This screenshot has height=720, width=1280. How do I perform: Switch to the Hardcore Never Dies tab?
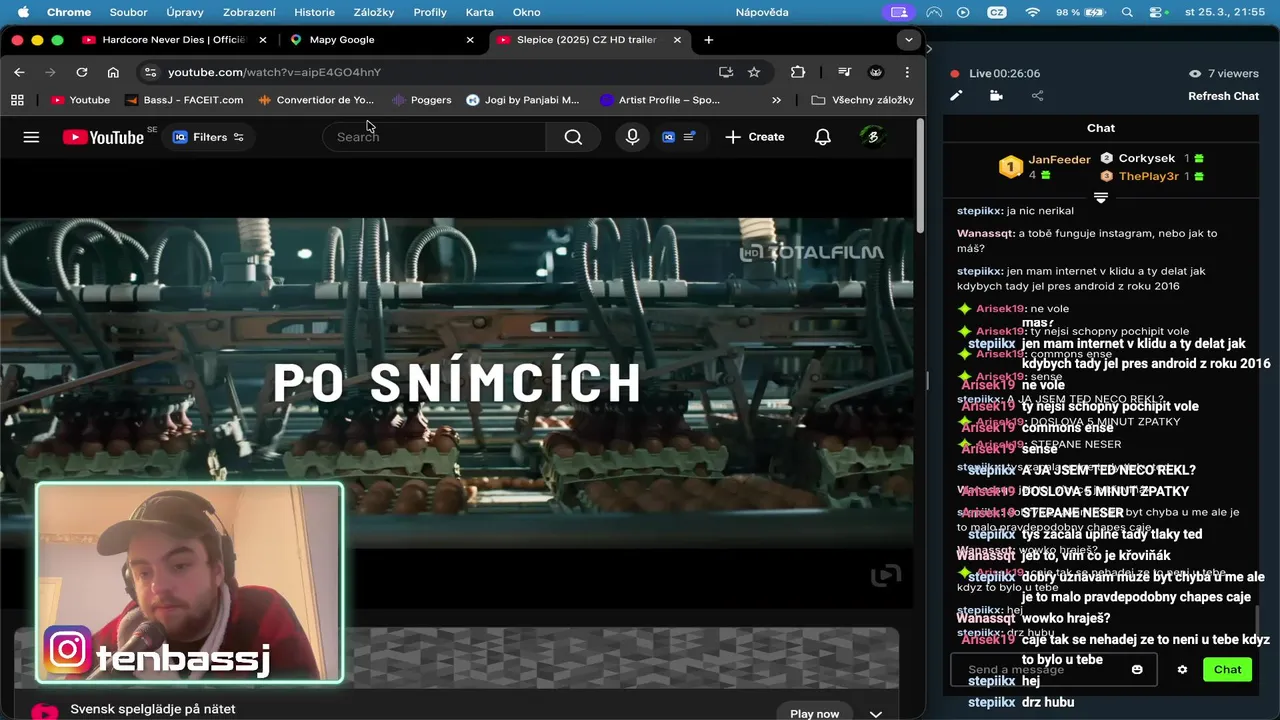pos(174,40)
